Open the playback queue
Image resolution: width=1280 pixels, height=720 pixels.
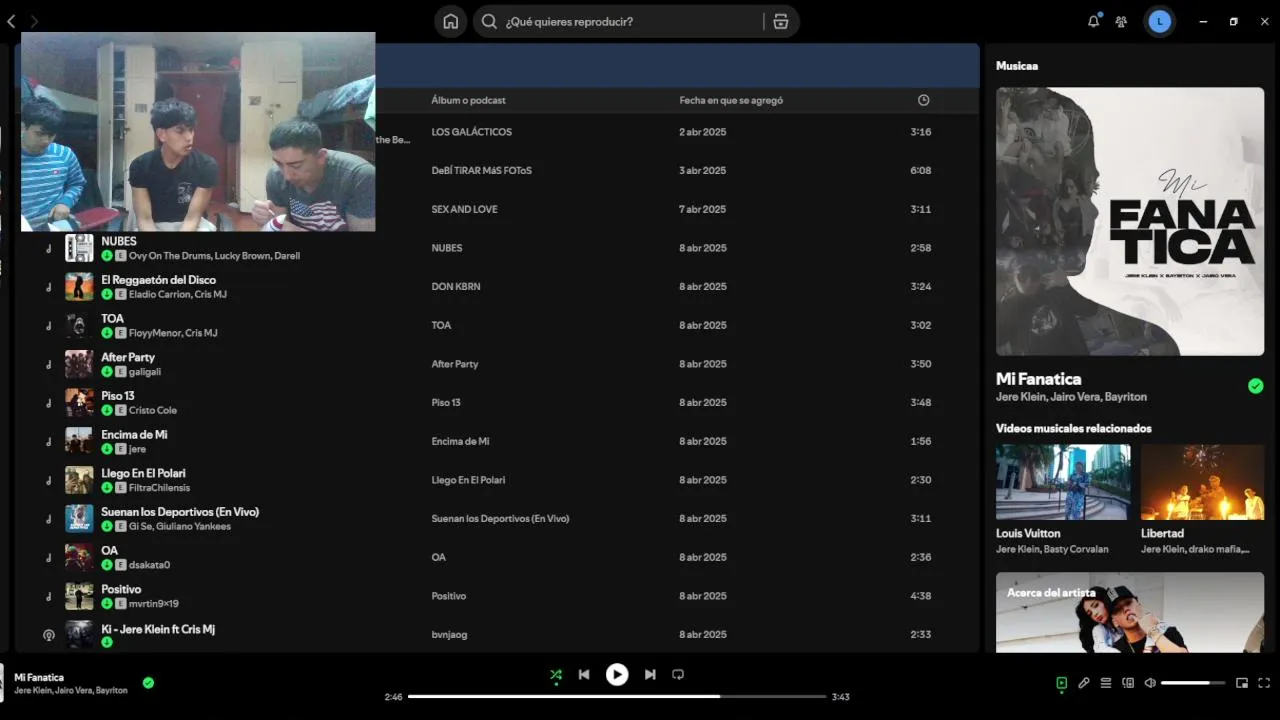[1106, 683]
